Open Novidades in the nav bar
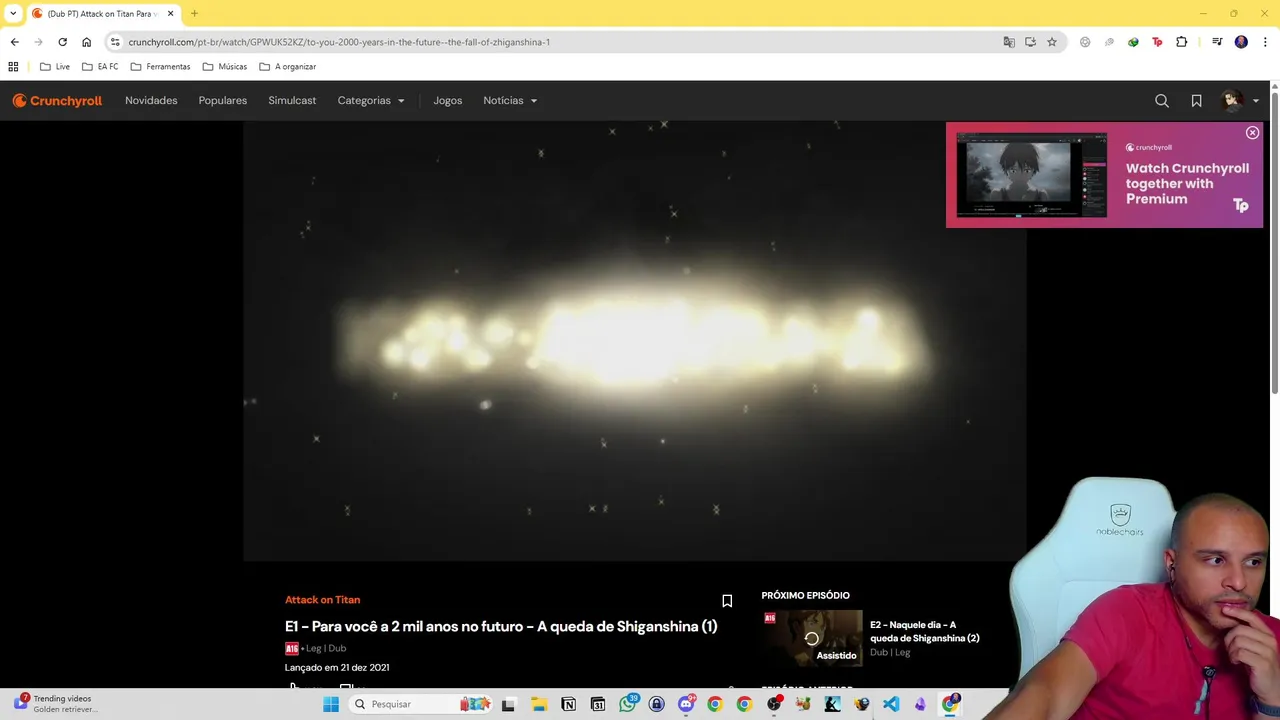 coord(151,100)
